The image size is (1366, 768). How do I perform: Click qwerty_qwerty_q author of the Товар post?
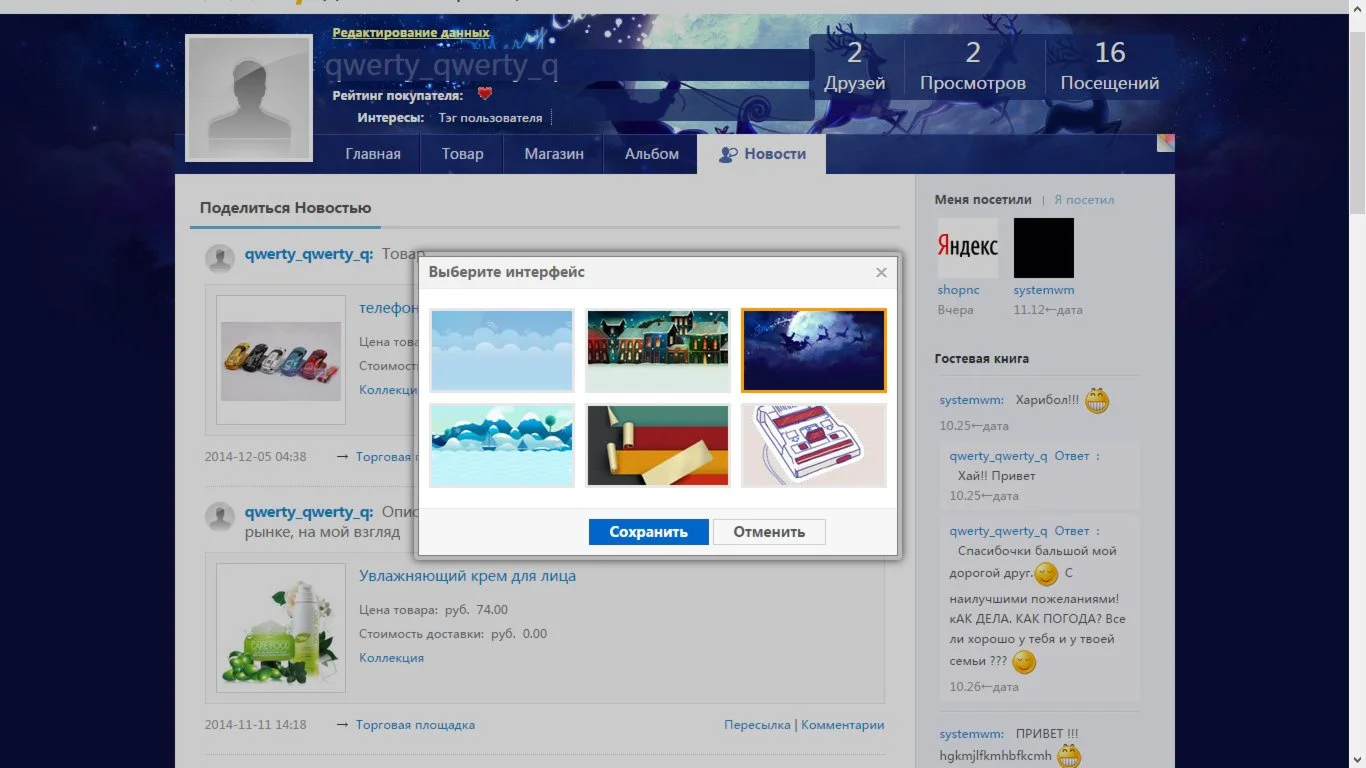[309, 254]
